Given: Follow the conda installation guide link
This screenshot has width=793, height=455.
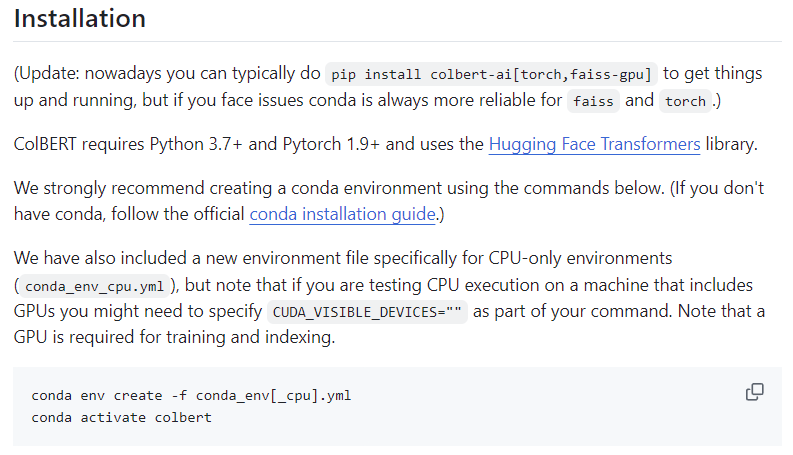Looking at the screenshot, I should pos(342,214).
